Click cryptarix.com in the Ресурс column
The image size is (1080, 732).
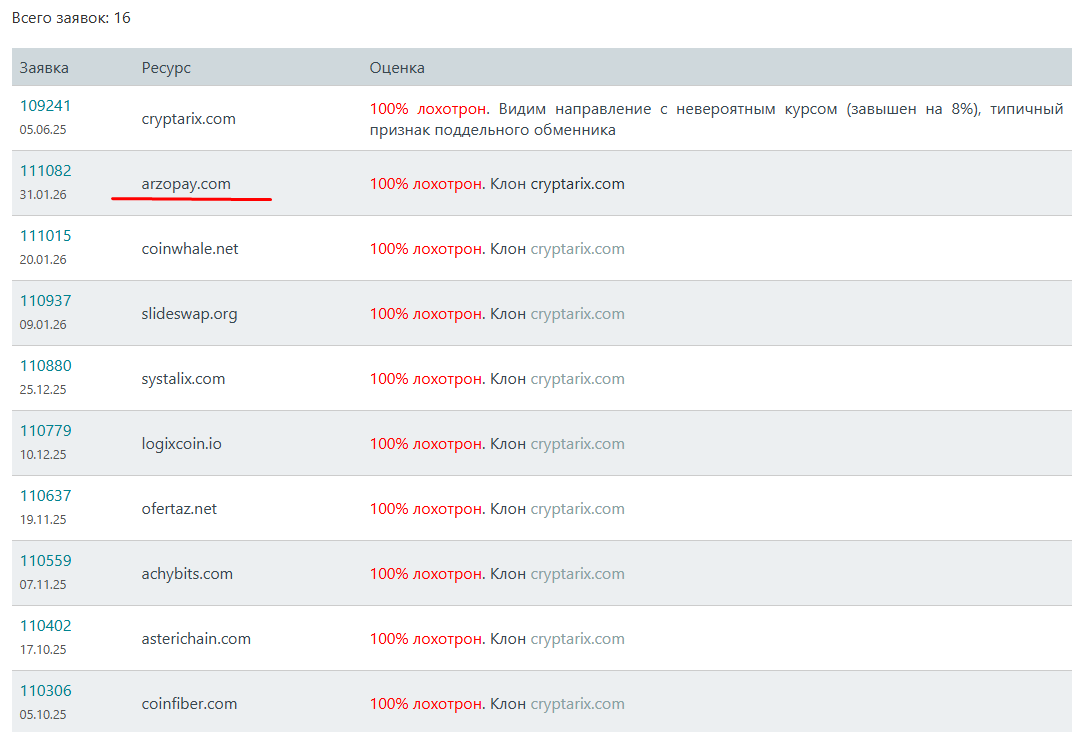pos(189,119)
